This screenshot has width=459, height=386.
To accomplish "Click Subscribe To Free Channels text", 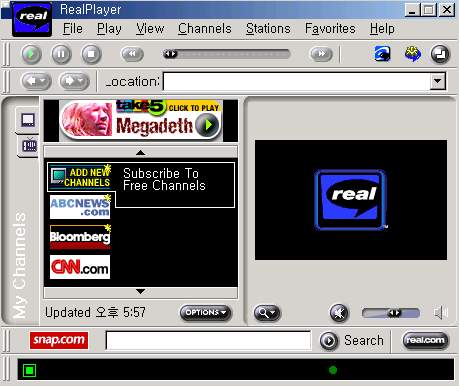I will 164,179.
